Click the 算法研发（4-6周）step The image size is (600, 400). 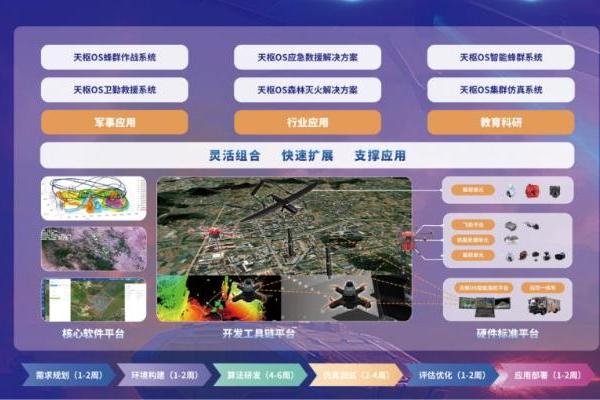click(260, 375)
